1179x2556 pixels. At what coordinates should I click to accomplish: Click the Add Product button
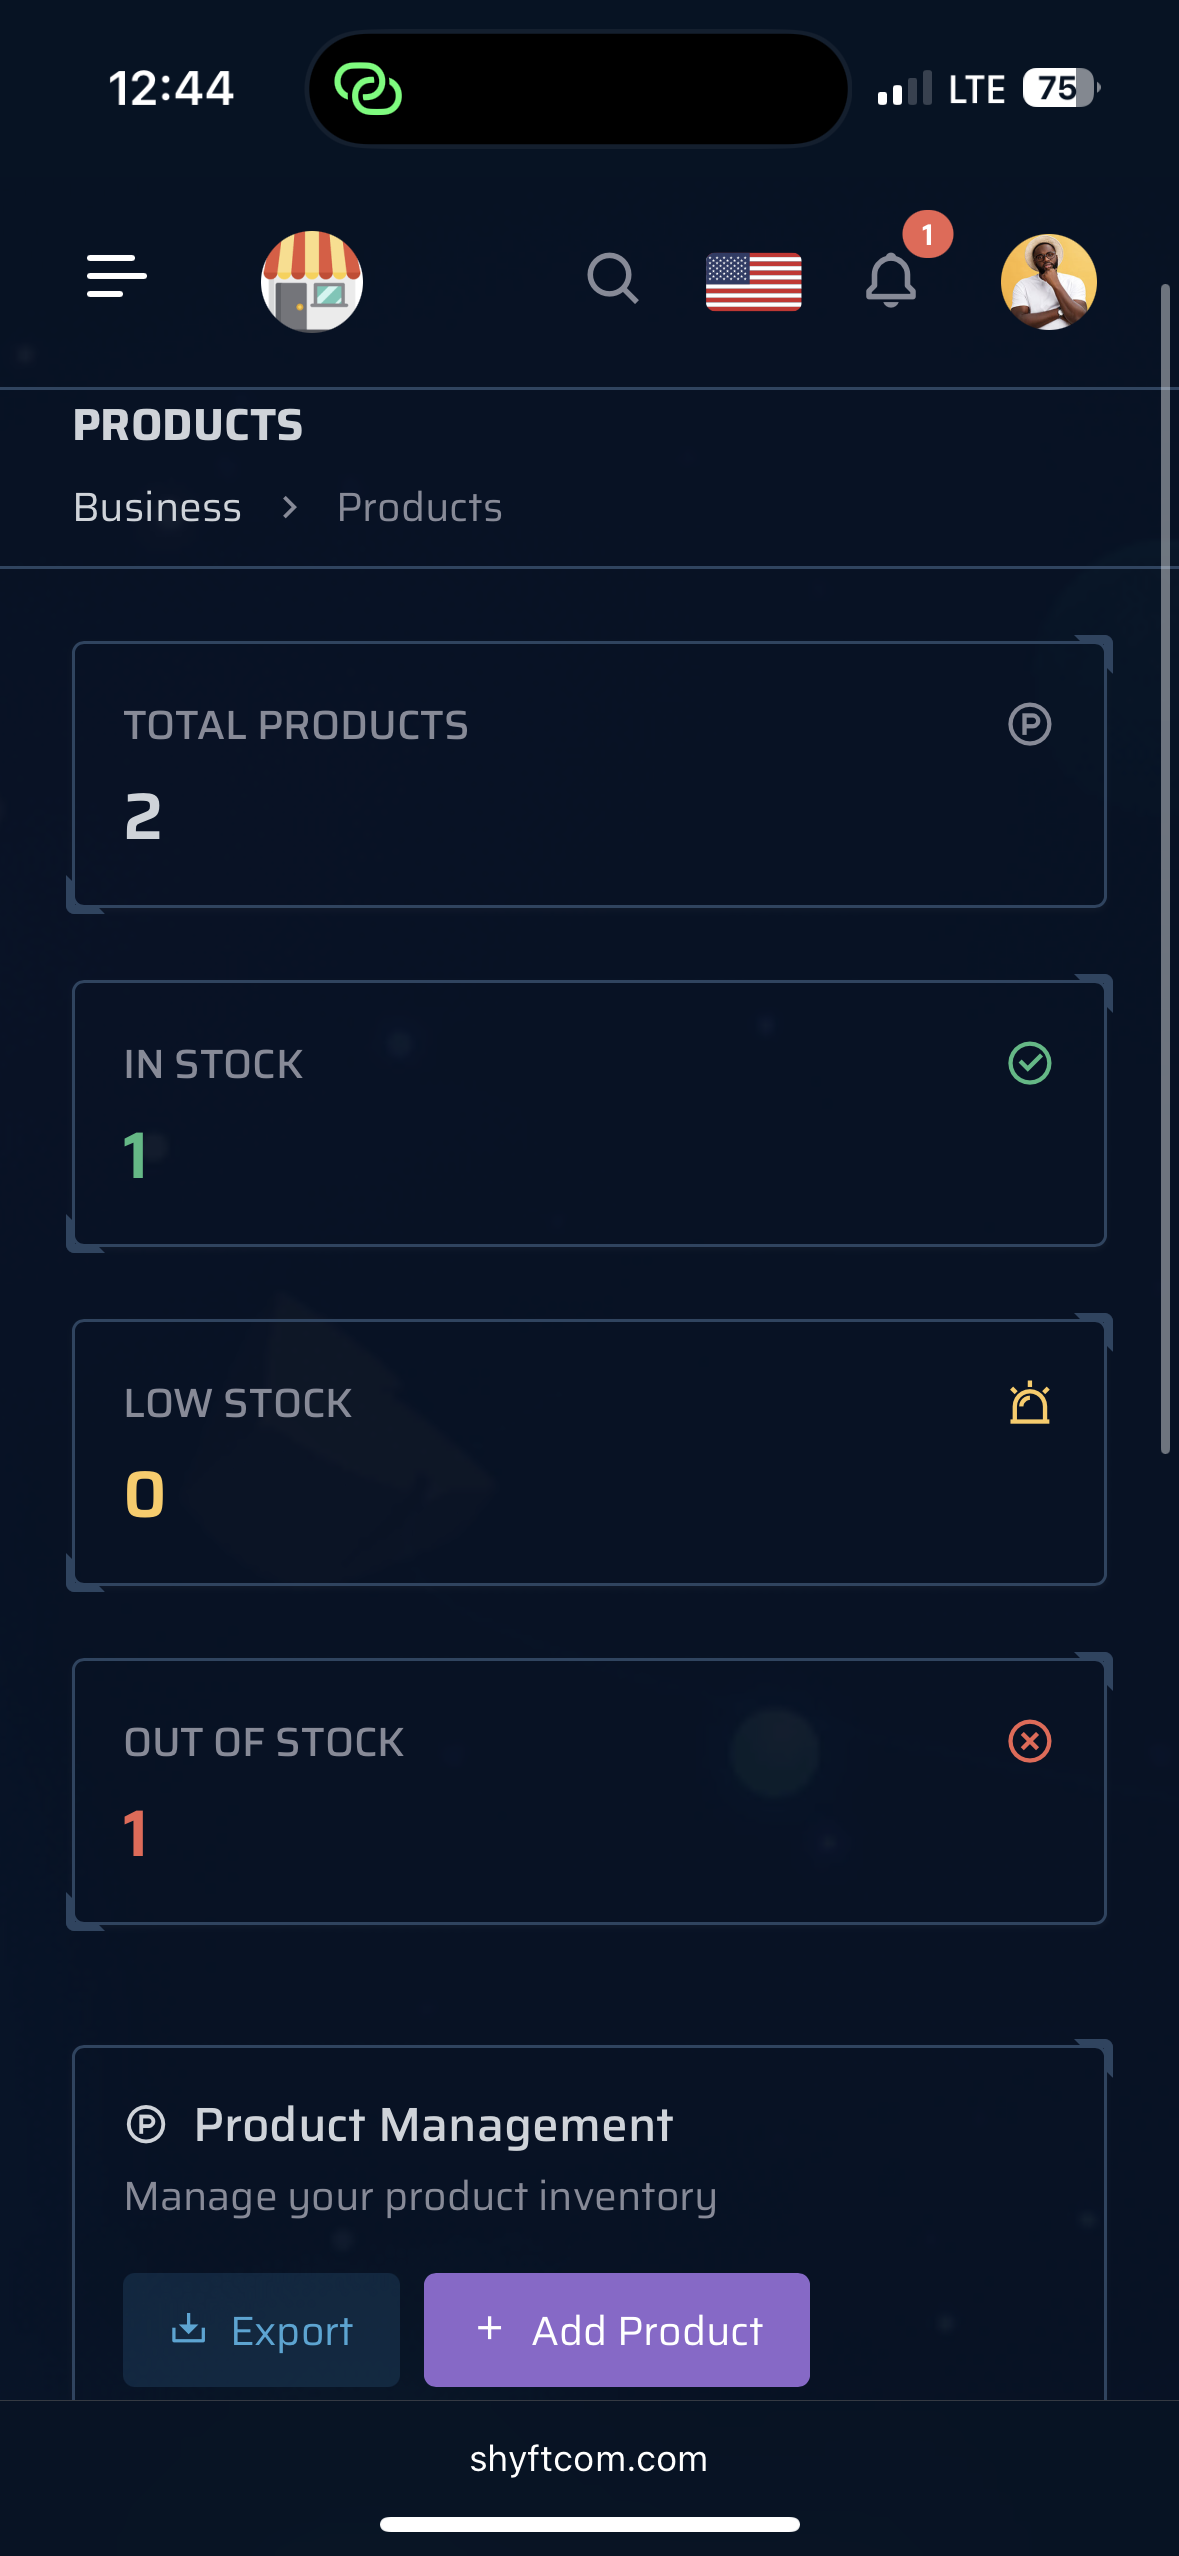(617, 2330)
